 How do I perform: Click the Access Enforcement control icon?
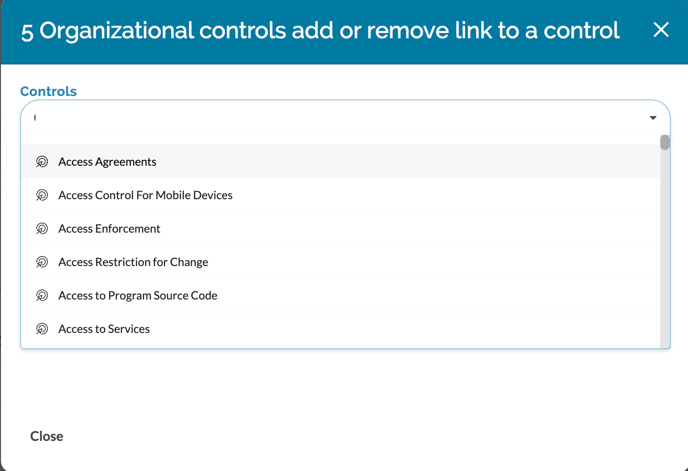[x=42, y=229]
